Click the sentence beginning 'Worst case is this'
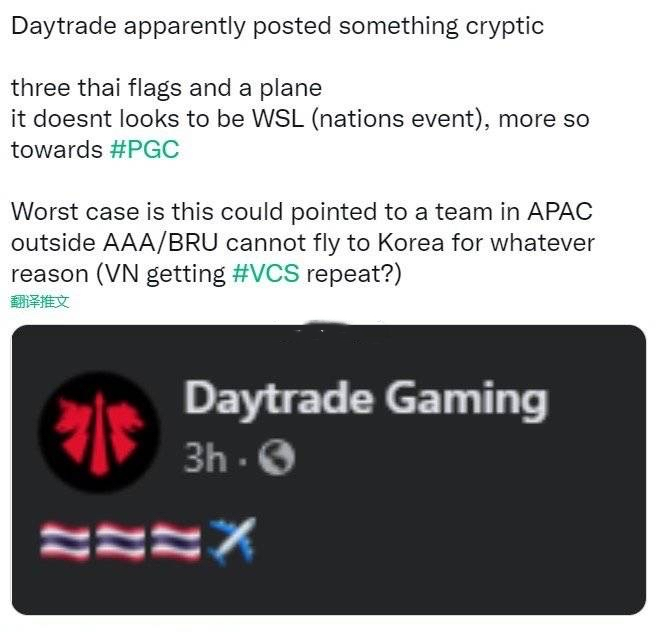Viewport: 663px width, 632px height. click(302, 243)
